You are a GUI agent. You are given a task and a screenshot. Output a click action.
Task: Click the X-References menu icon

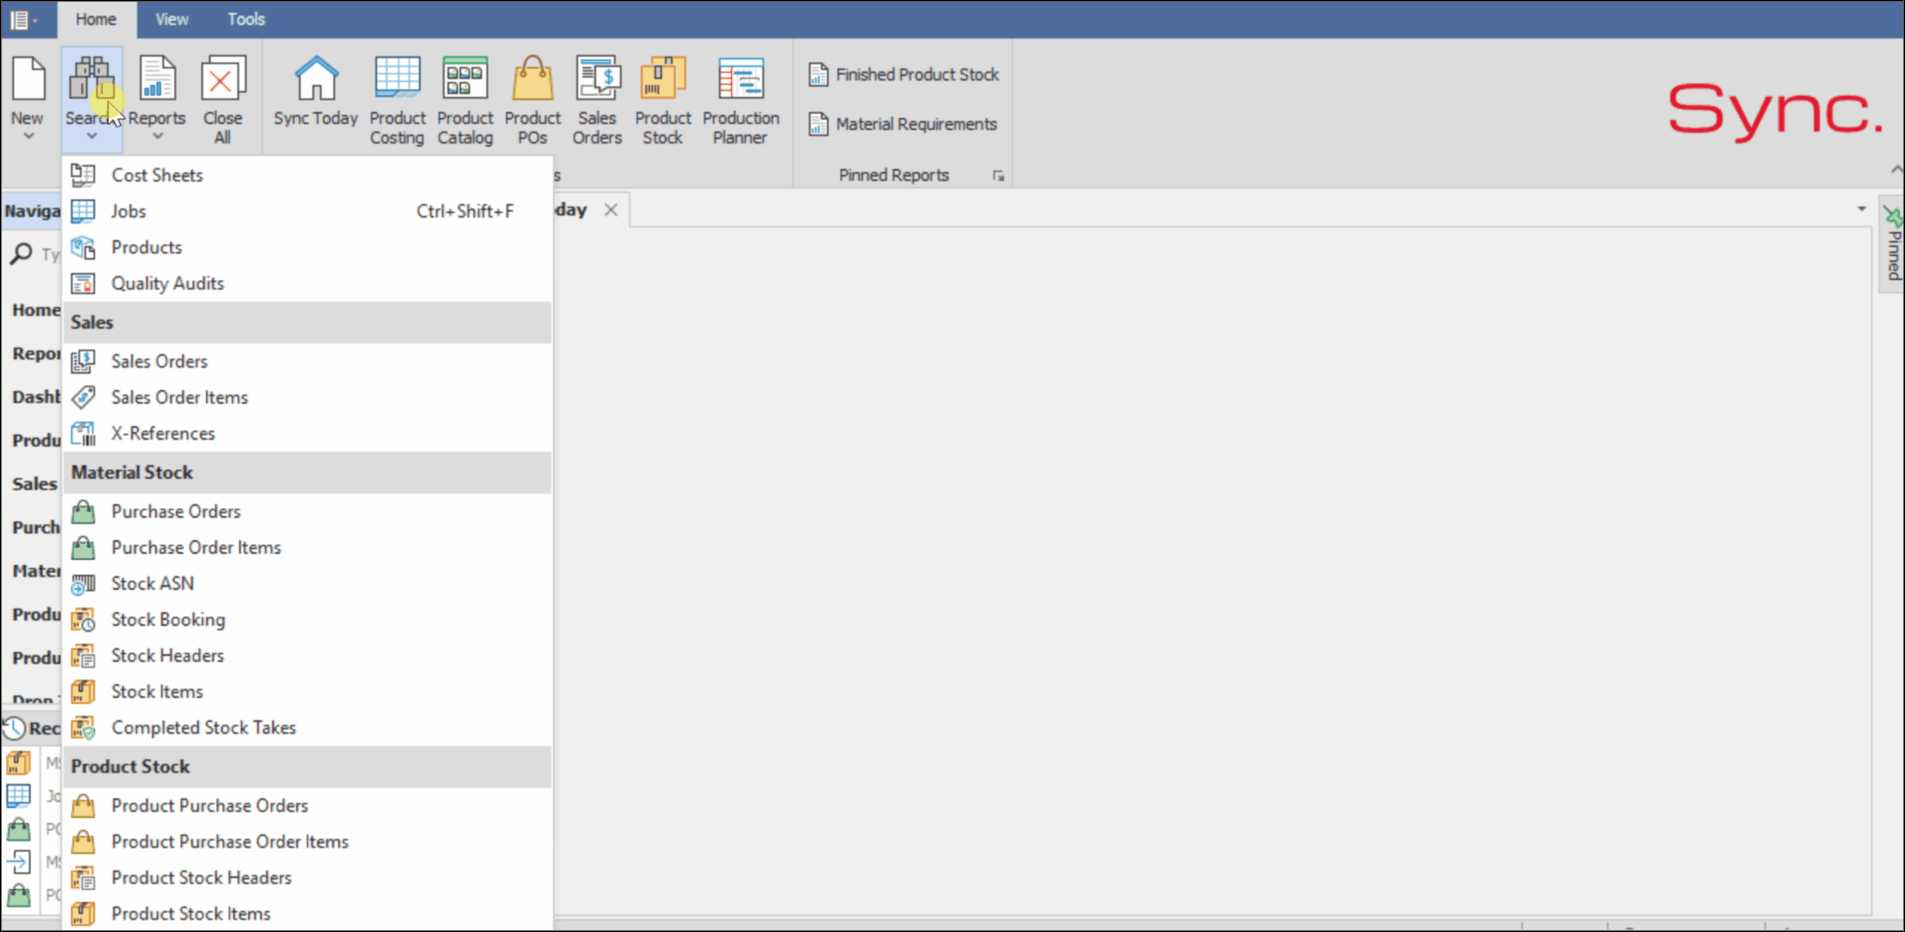point(84,433)
